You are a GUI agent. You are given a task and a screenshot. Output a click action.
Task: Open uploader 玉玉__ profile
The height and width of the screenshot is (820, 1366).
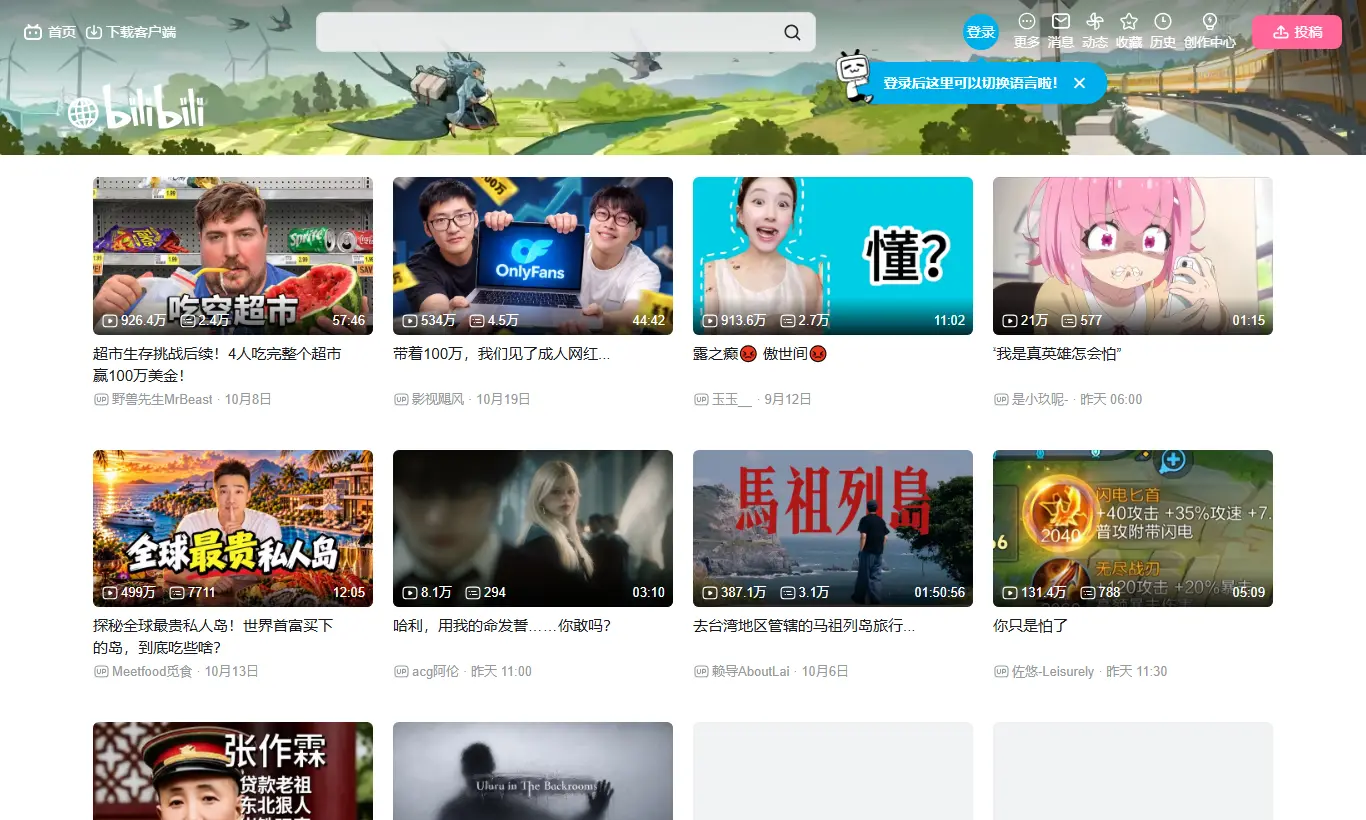pyautogui.click(x=732, y=399)
